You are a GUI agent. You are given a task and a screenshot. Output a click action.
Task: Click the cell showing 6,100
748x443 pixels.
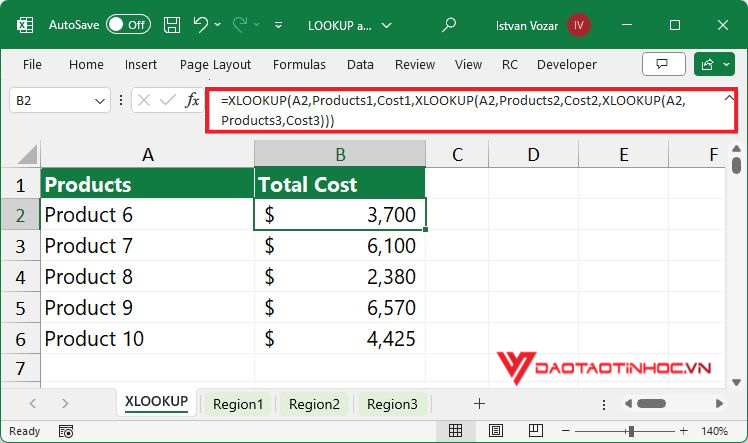[340, 246]
